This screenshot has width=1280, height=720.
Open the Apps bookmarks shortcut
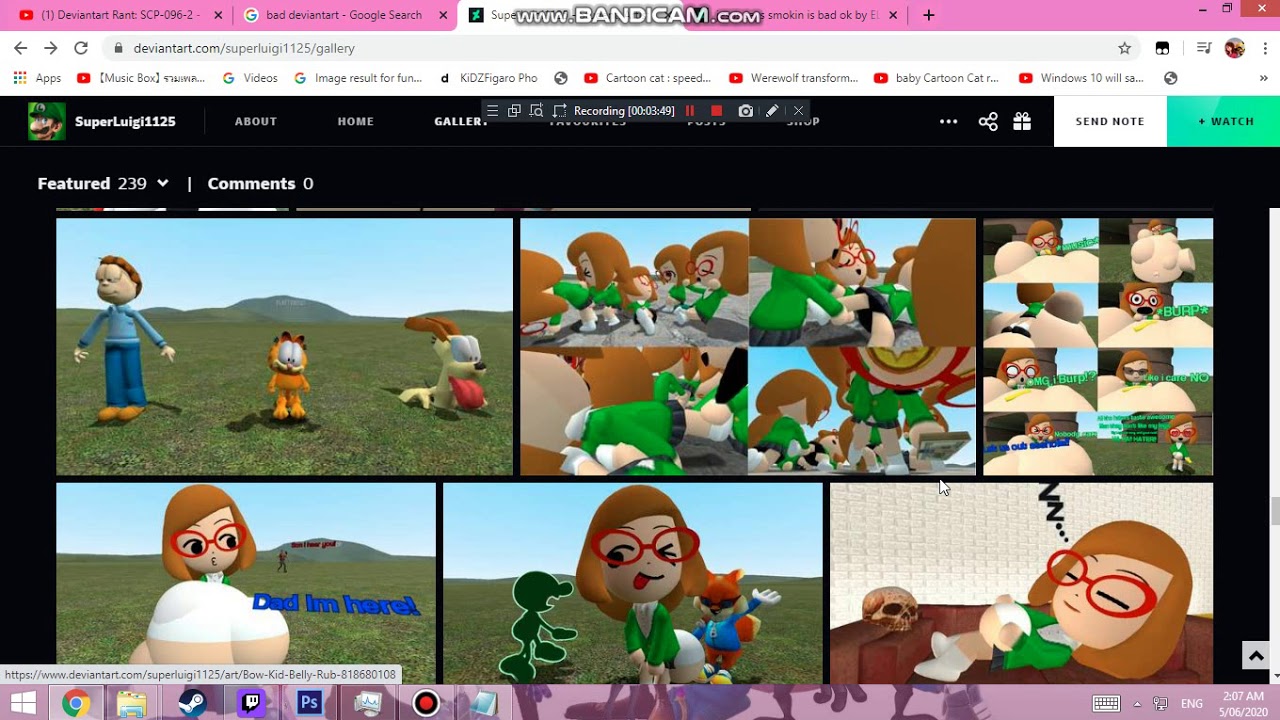(37, 78)
